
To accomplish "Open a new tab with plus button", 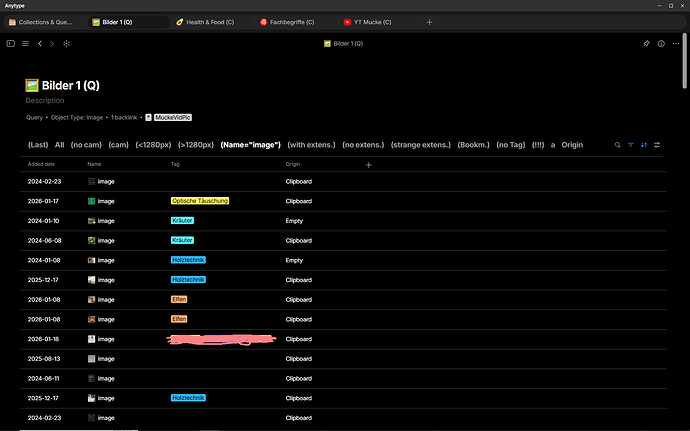I will click(429, 22).
